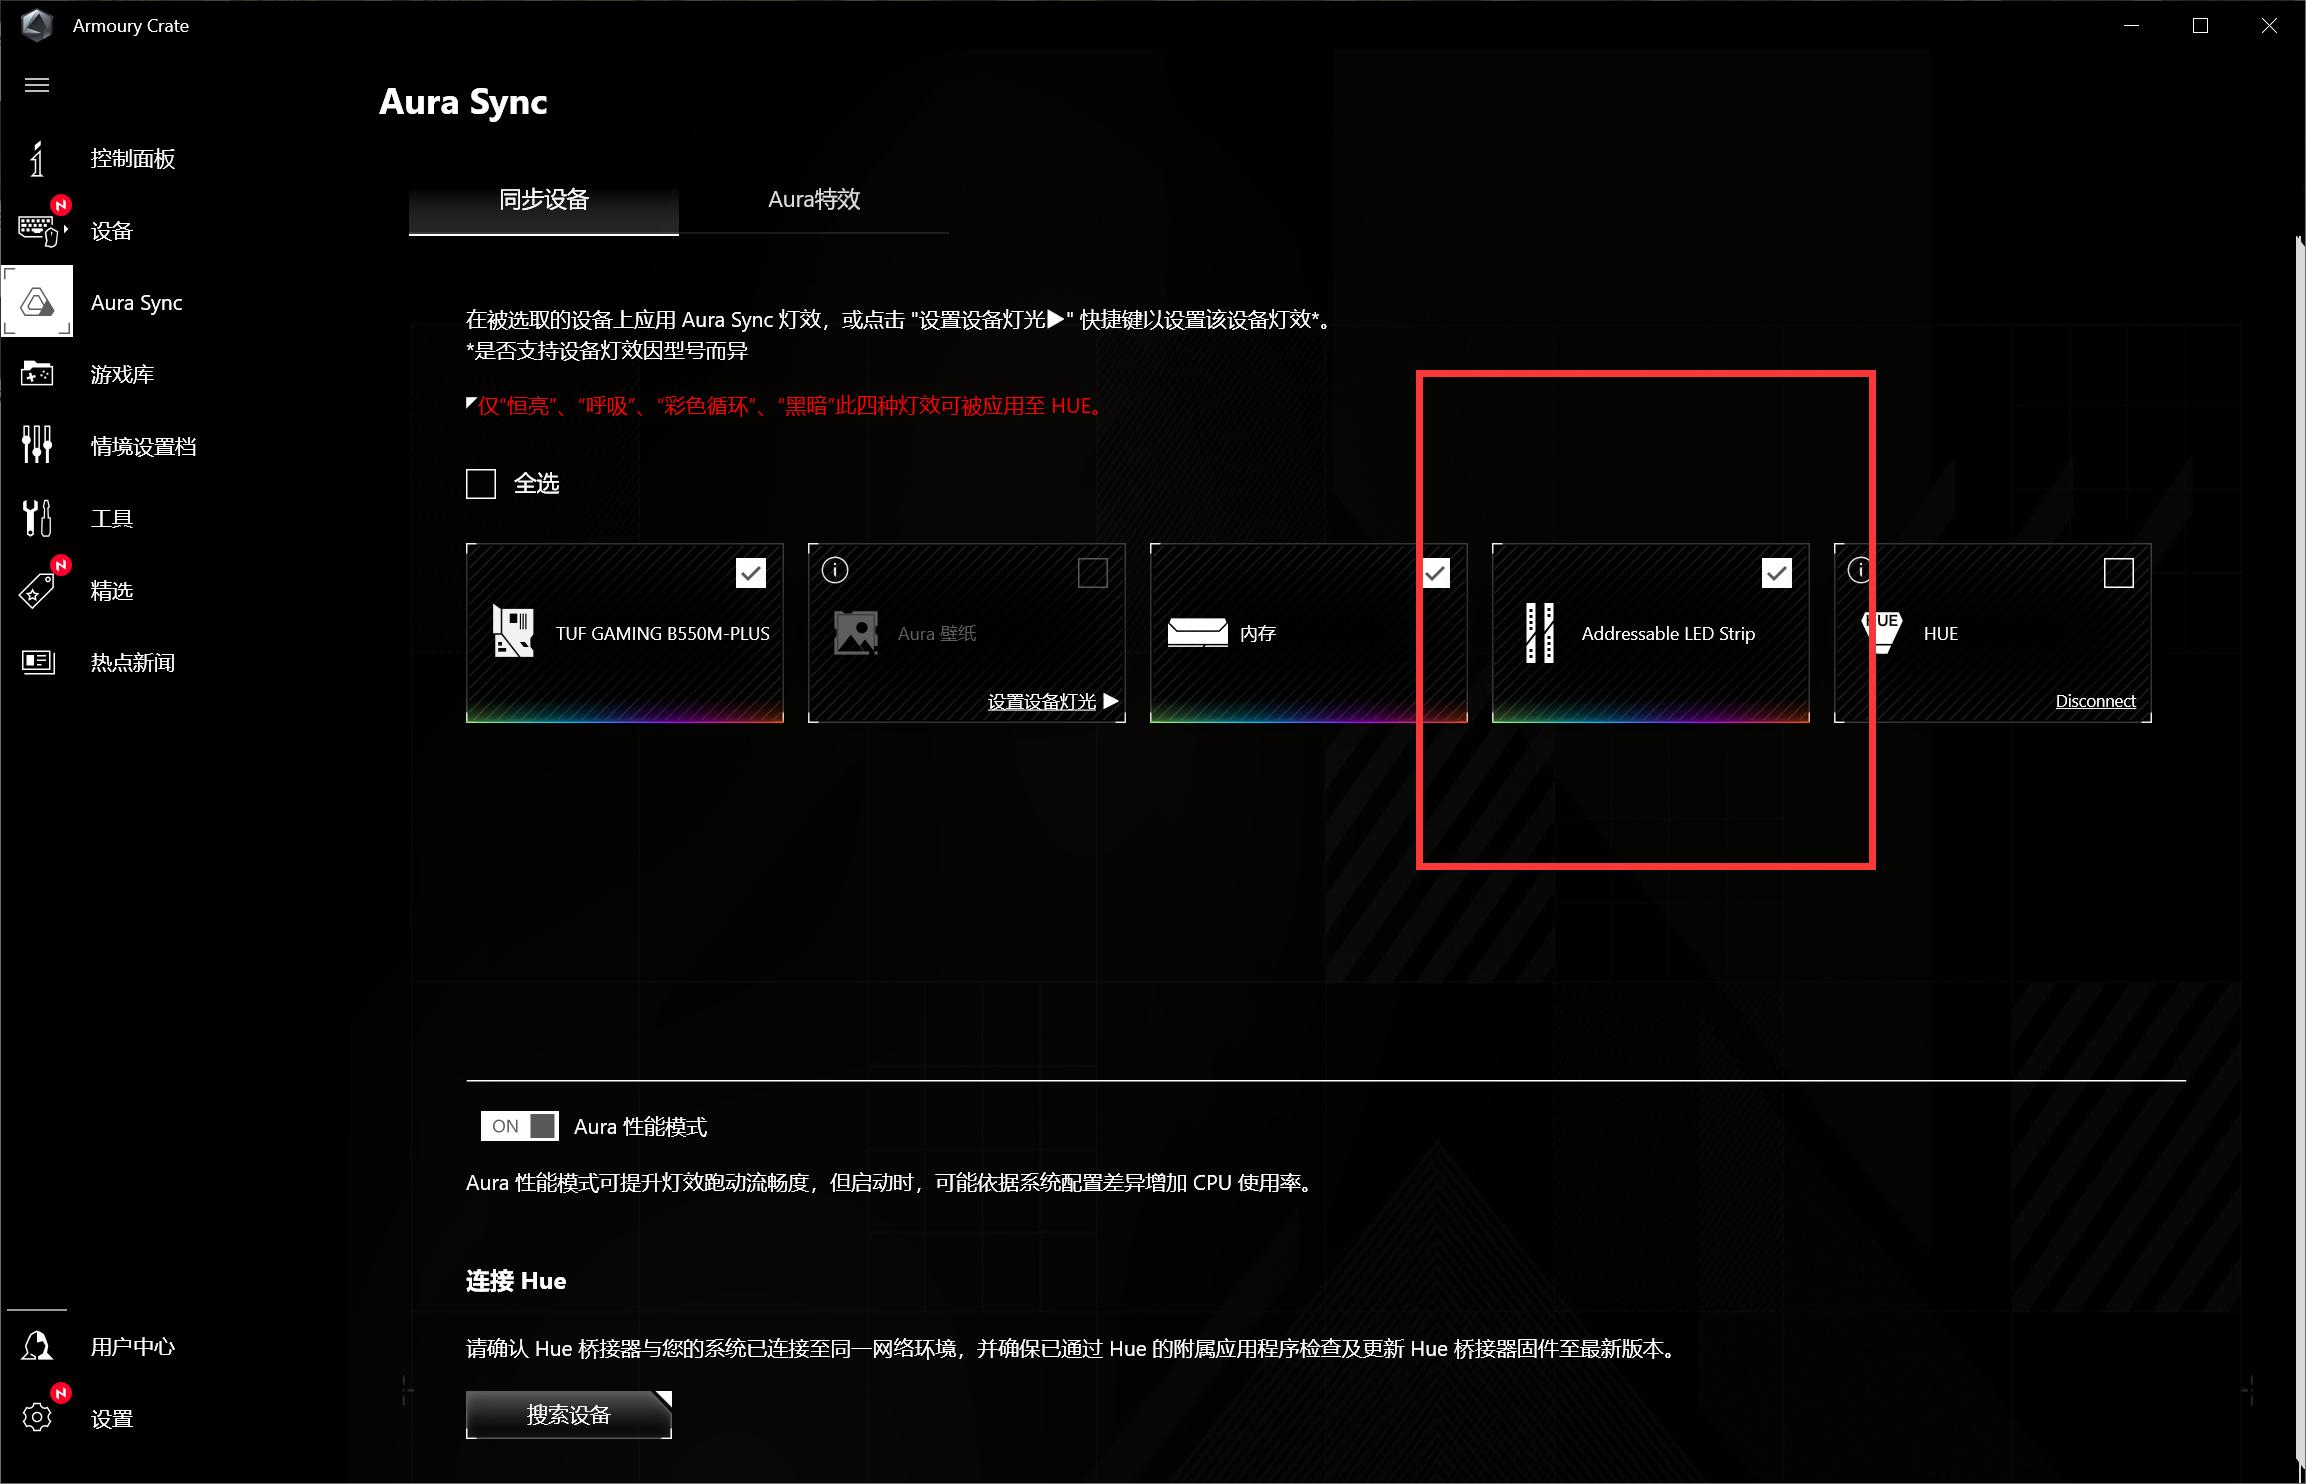Turn off Aura 性能模式 switch

(x=520, y=1126)
